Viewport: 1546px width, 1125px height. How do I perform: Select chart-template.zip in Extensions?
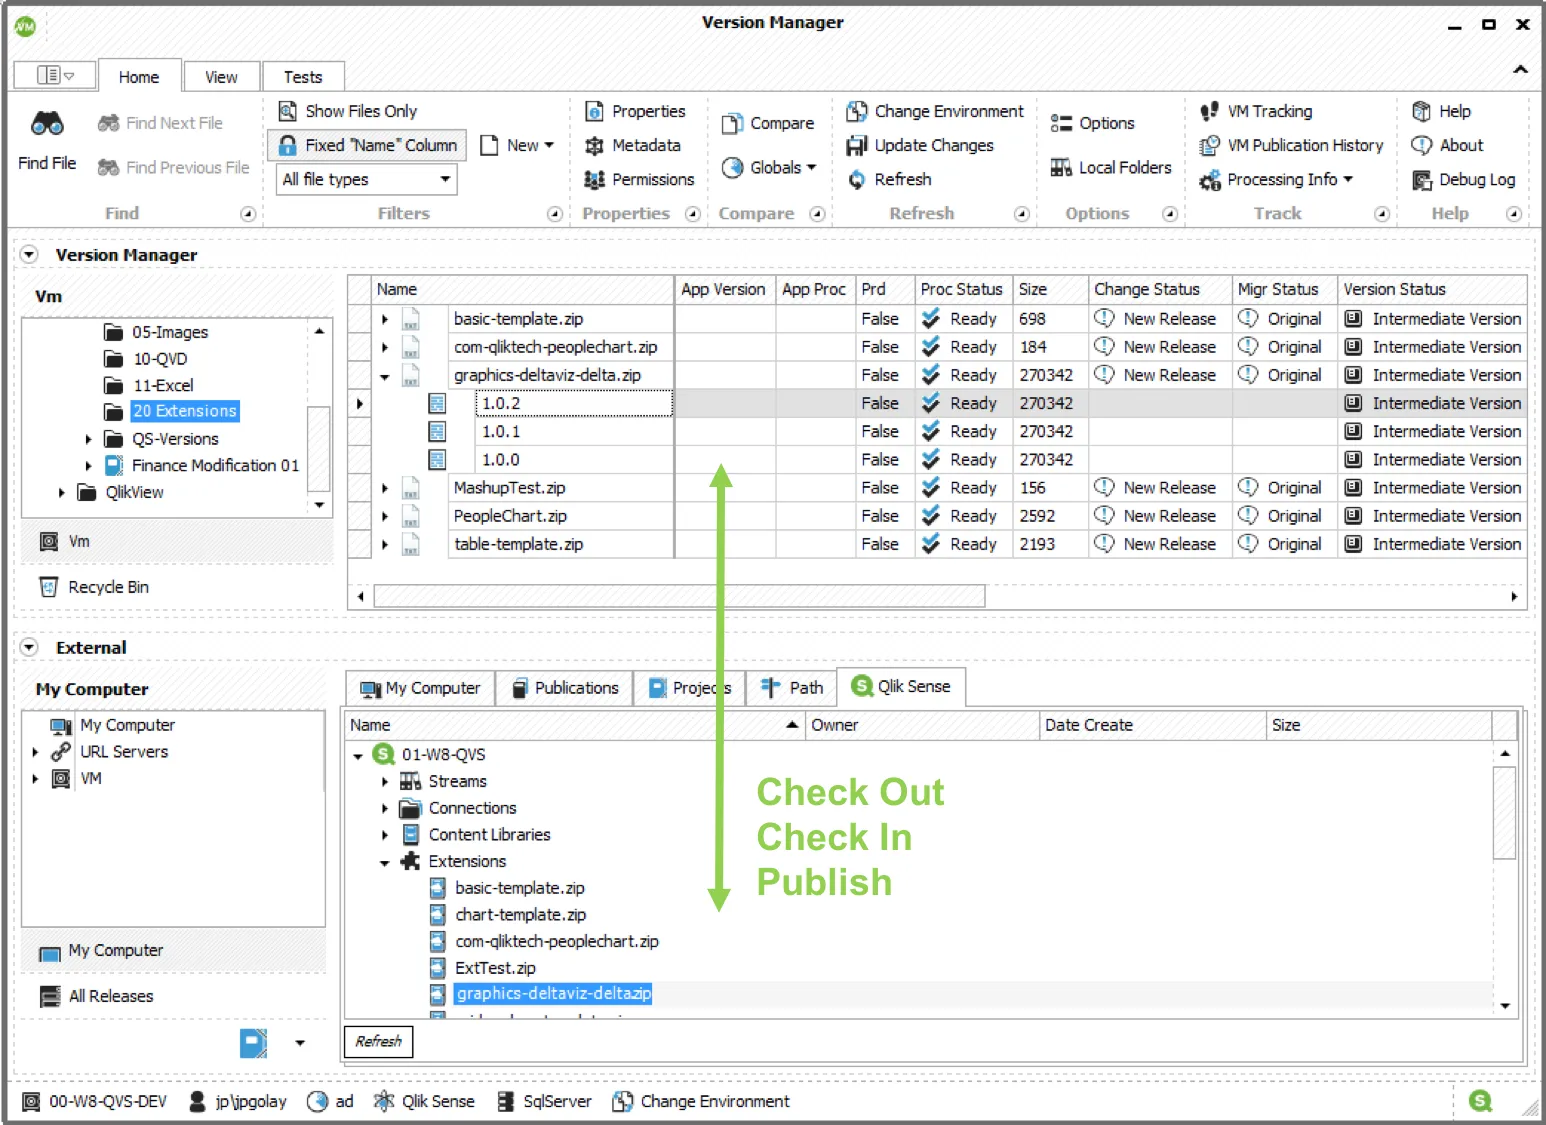click(520, 914)
